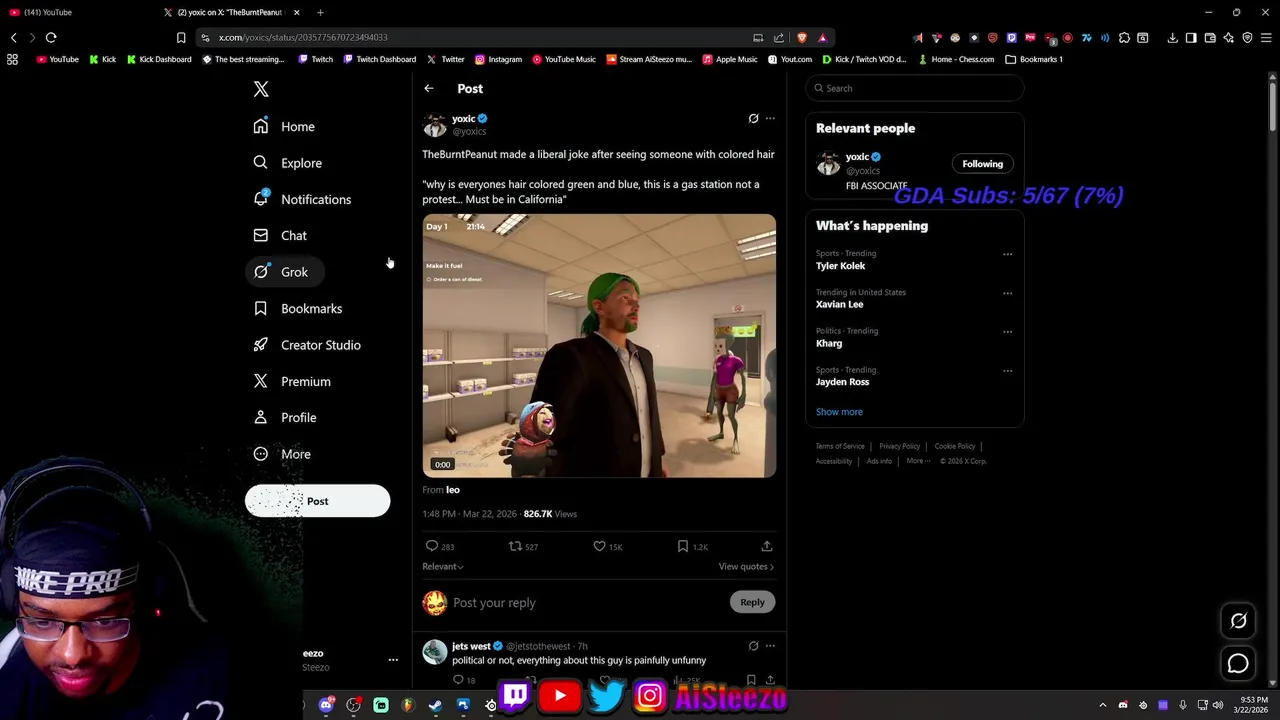Expand the More menu in sidebar
The image size is (1280, 720).
click(x=282, y=454)
